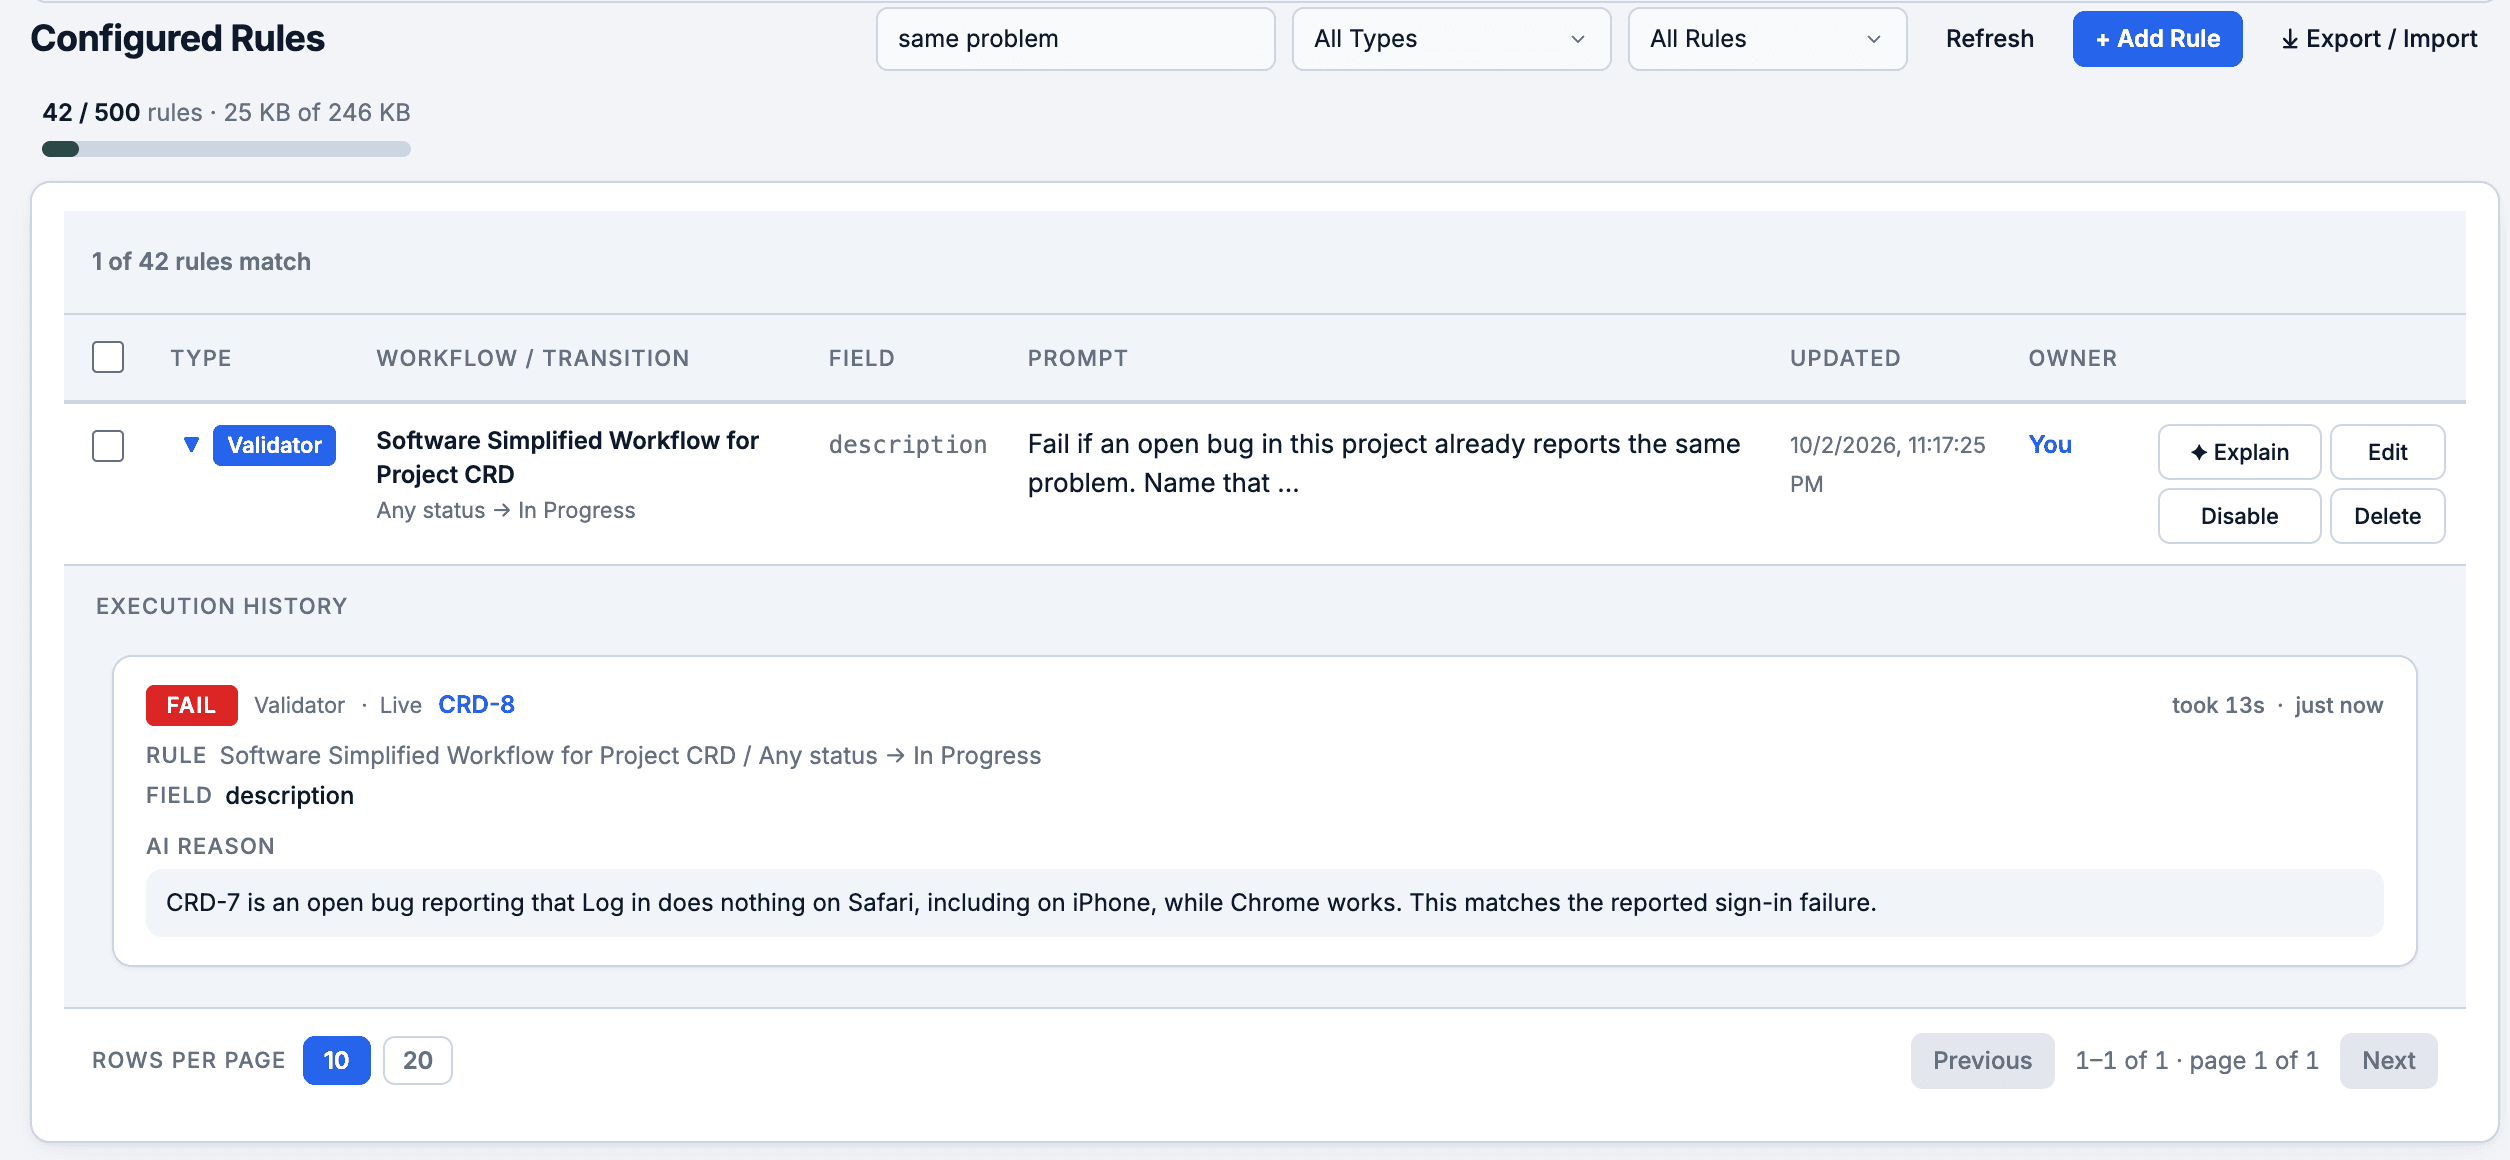Tick the Validator rule row checkbox
The width and height of the screenshot is (2510, 1160).
click(x=108, y=445)
